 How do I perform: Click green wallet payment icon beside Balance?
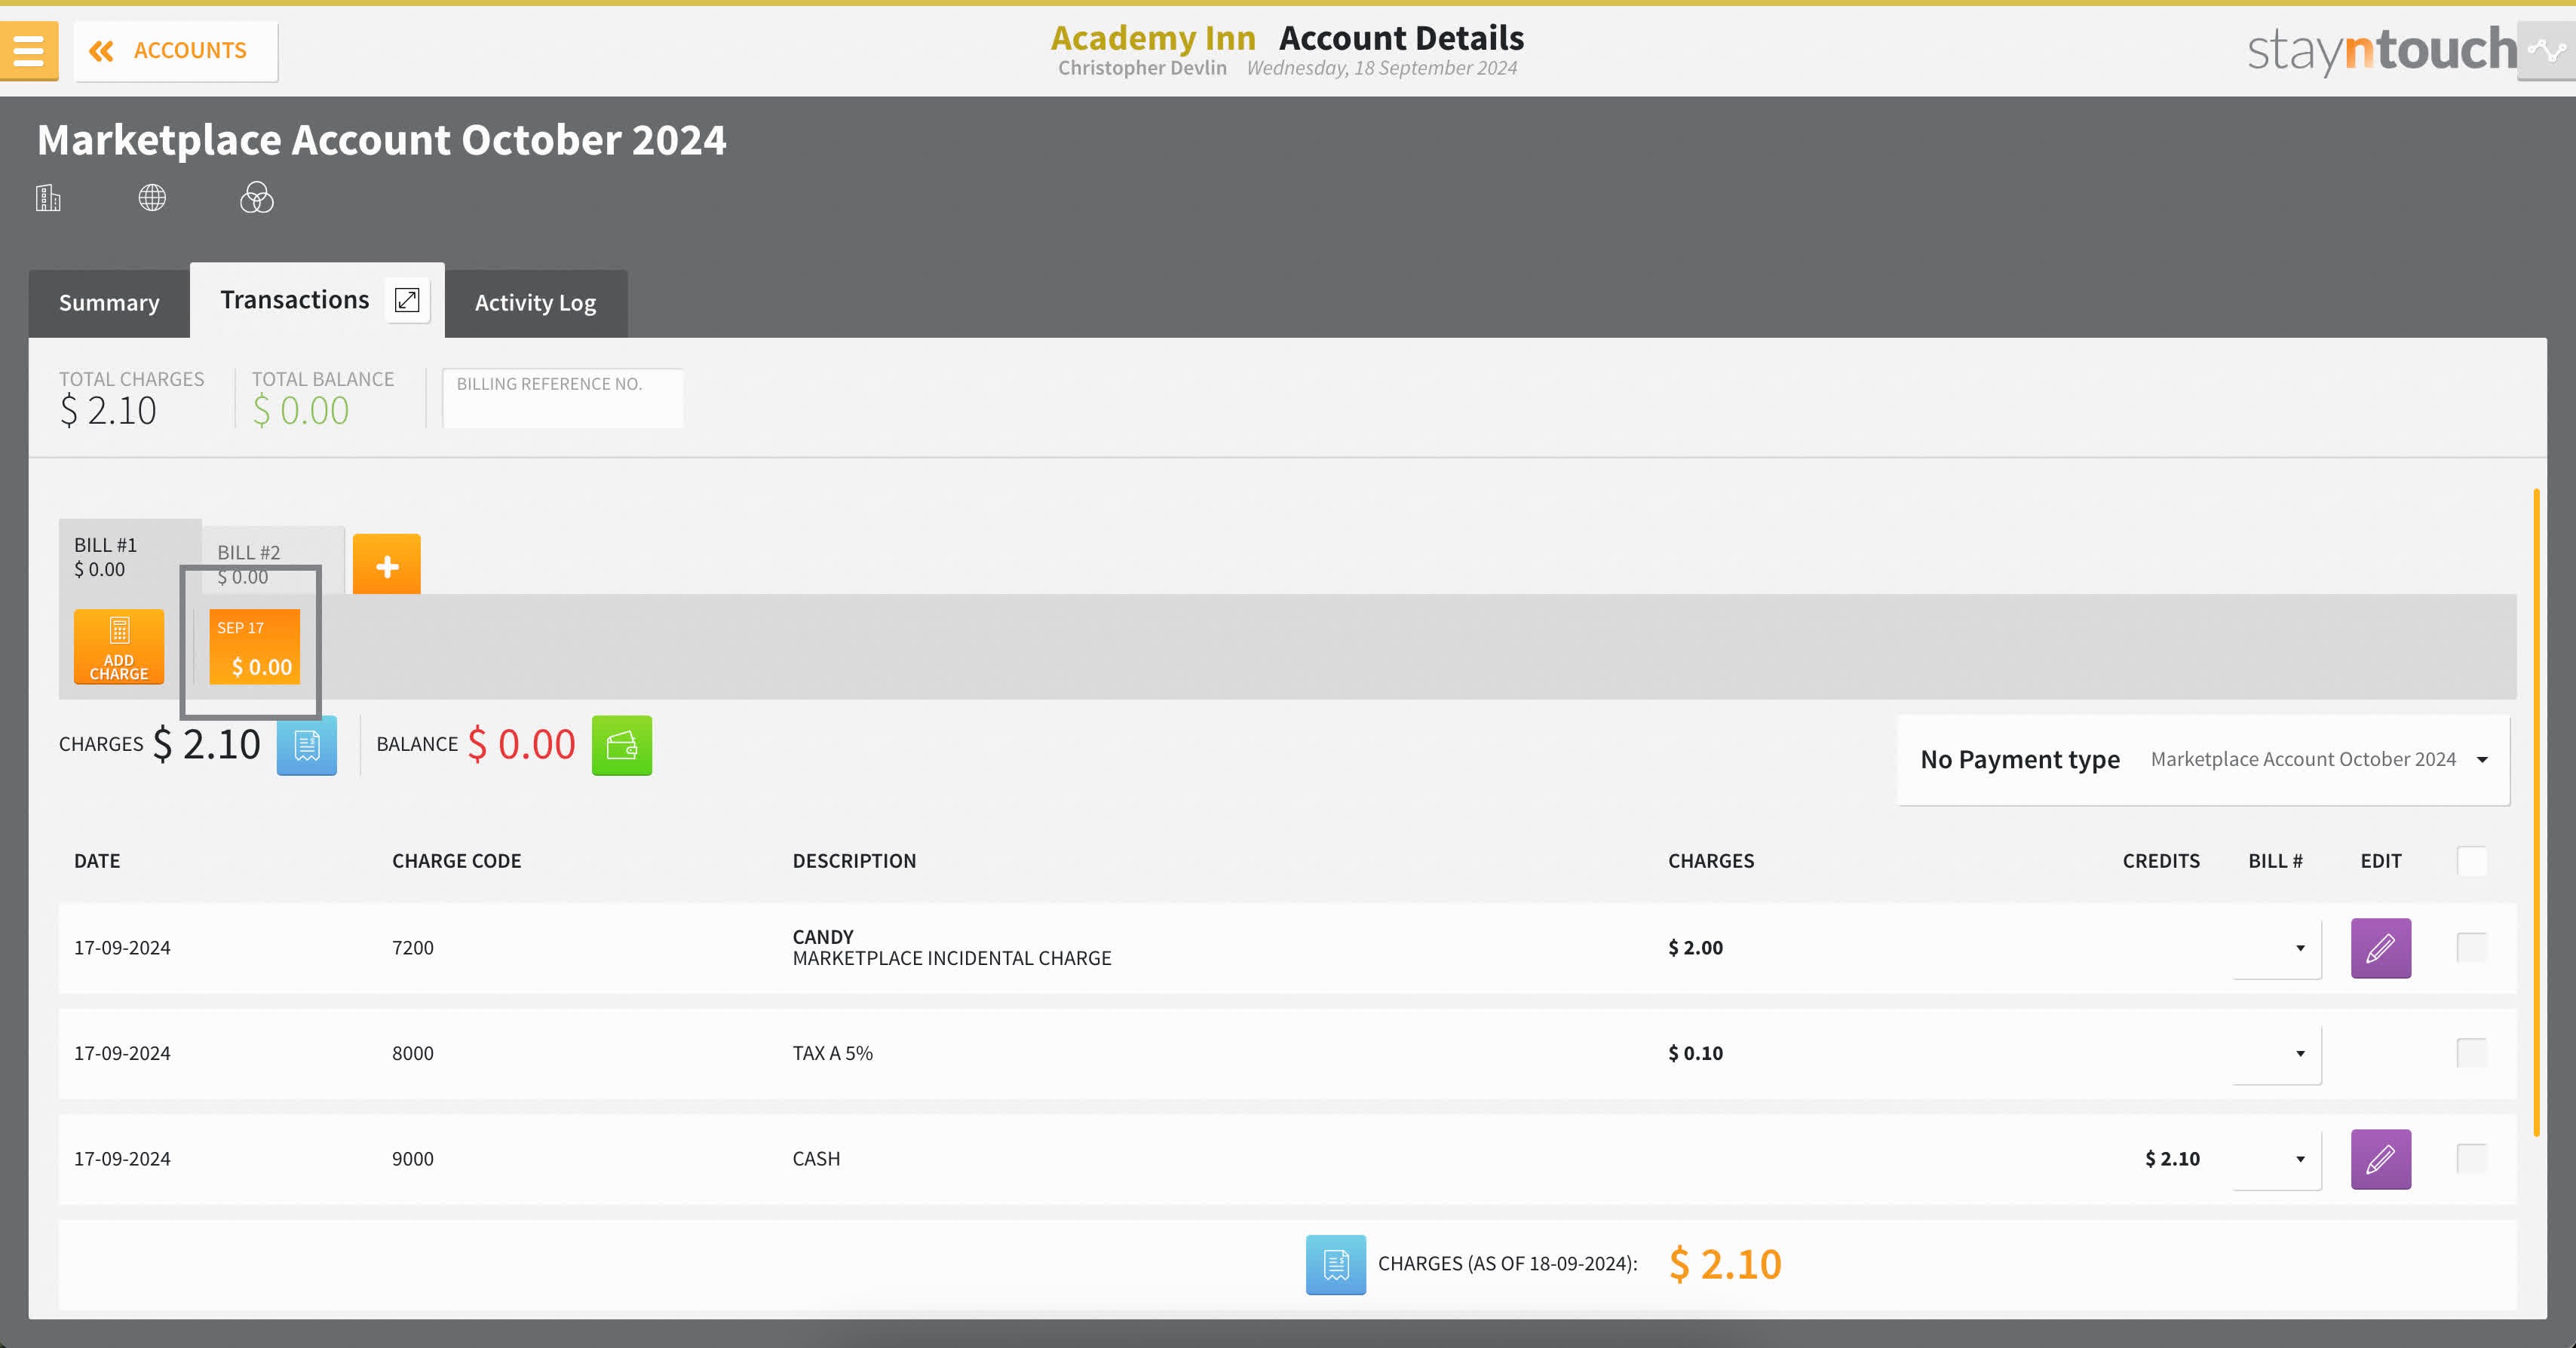coord(621,745)
